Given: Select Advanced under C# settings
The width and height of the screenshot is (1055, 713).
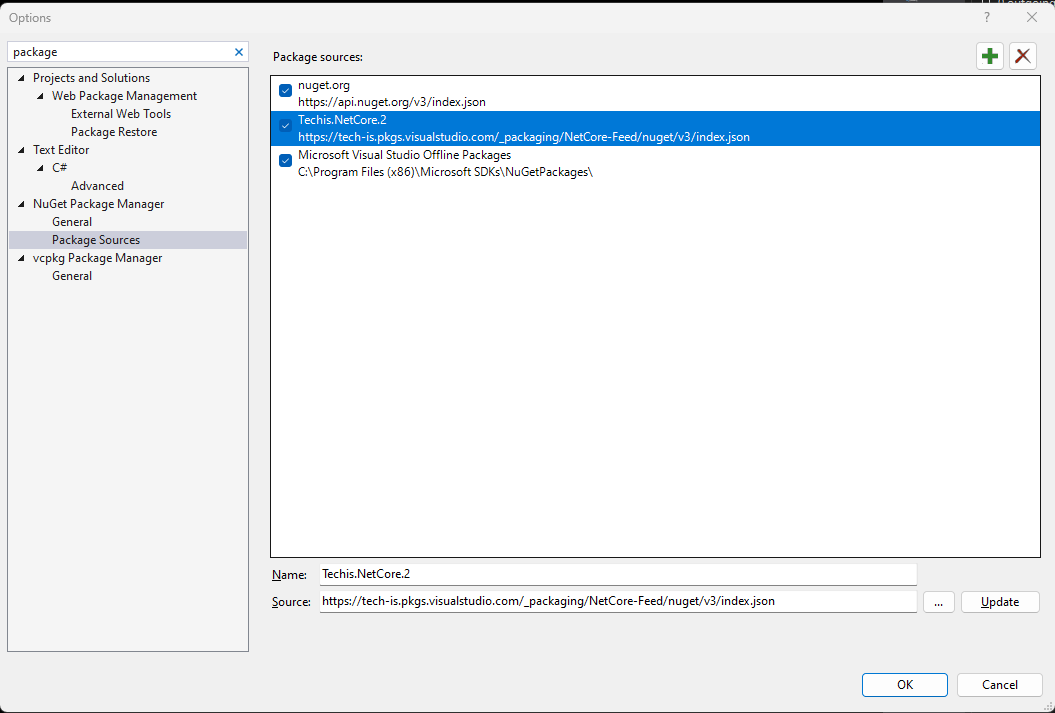Looking at the screenshot, I should click(97, 186).
